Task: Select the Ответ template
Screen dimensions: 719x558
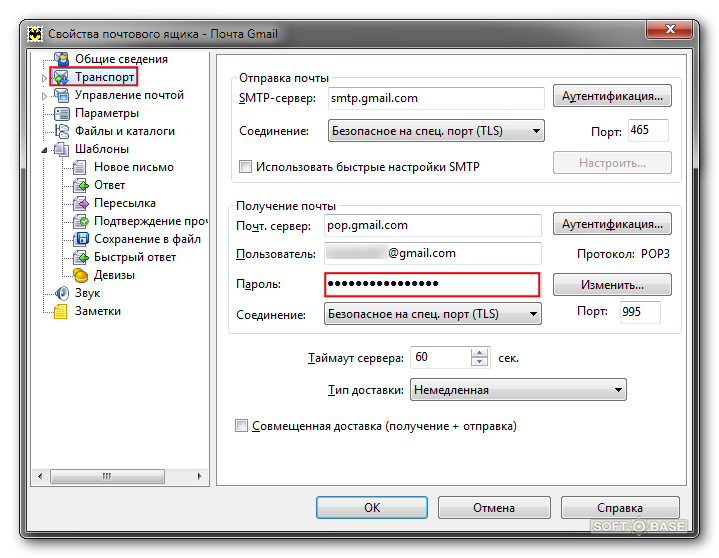Action: tap(110, 185)
